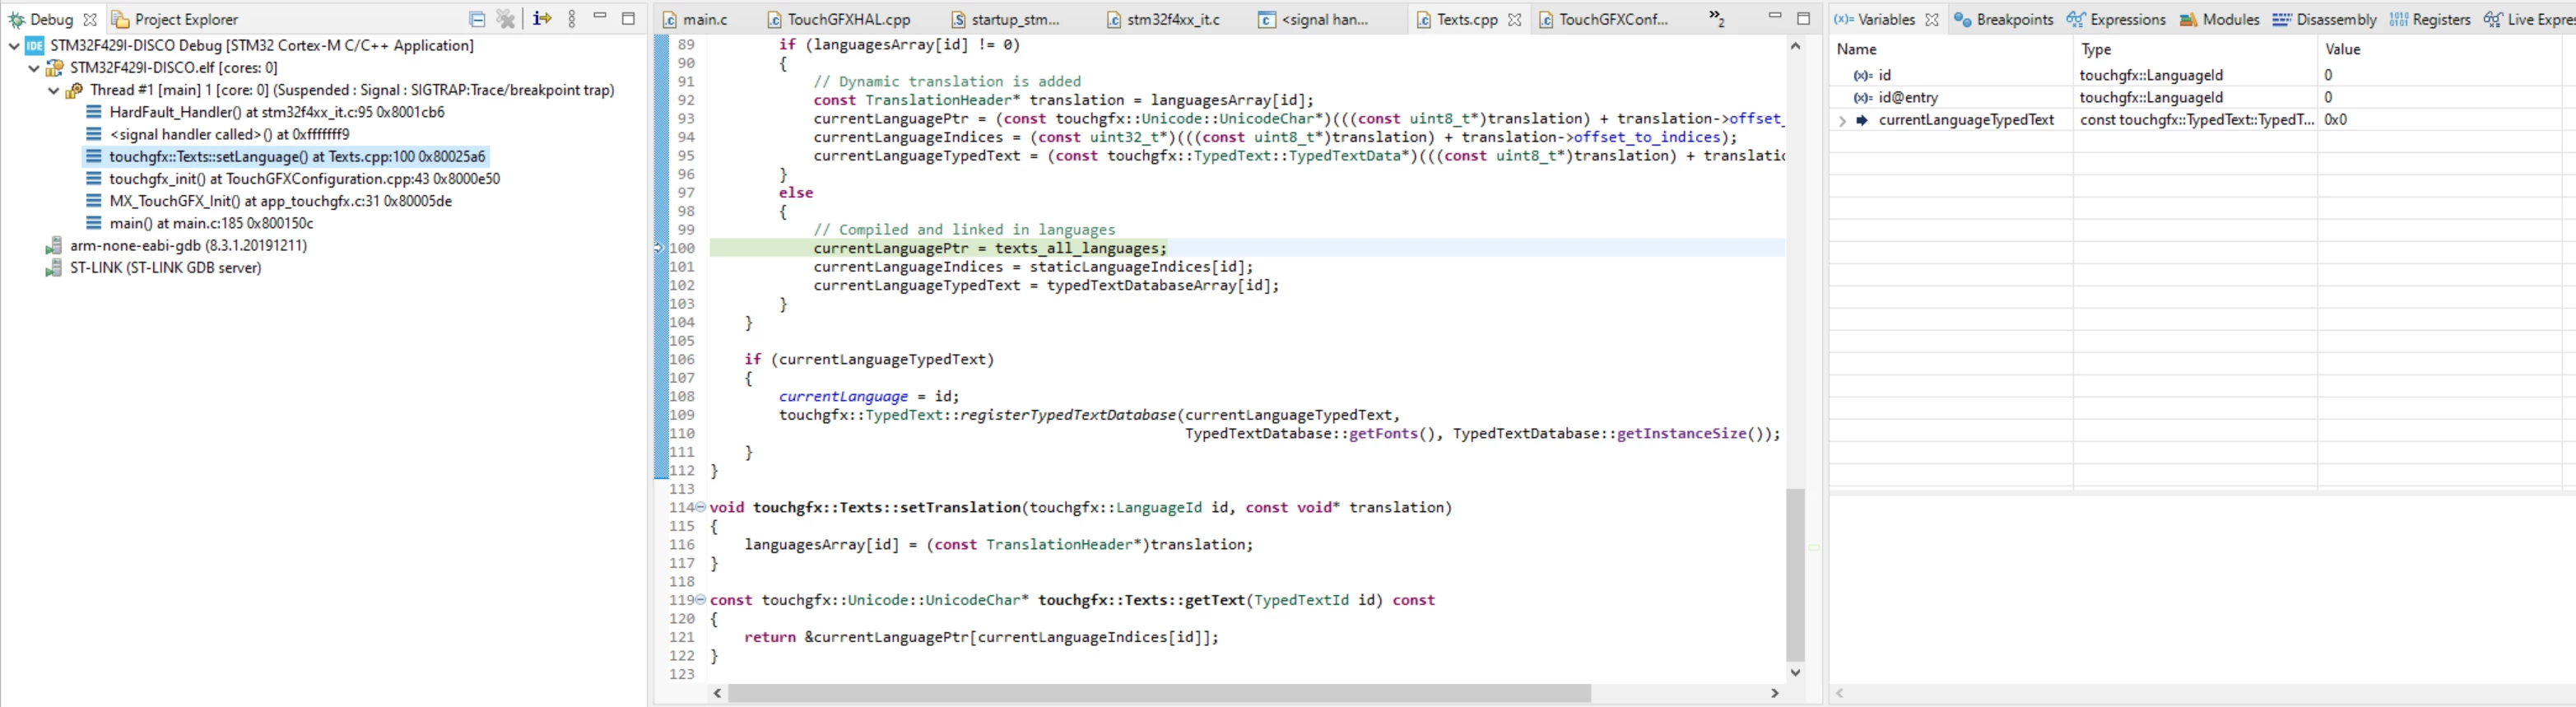Minimize the Debug view panel
Screen dimensions: 2576x707
pyautogui.click(x=600, y=17)
